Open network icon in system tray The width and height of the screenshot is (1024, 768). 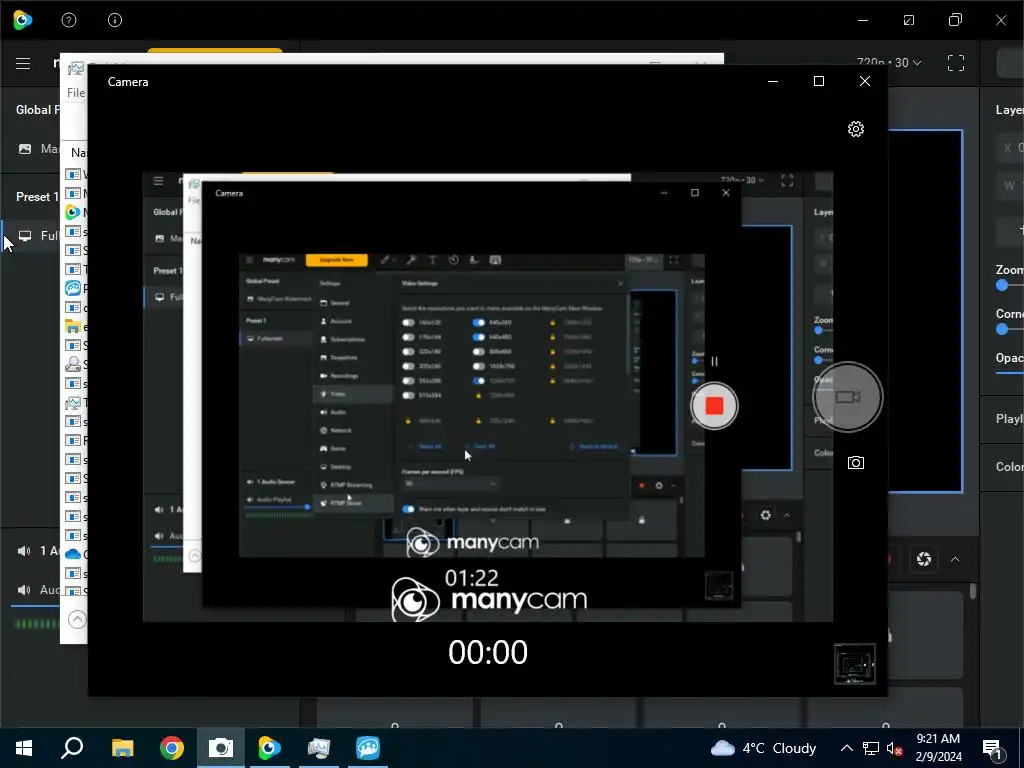coord(871,748)
